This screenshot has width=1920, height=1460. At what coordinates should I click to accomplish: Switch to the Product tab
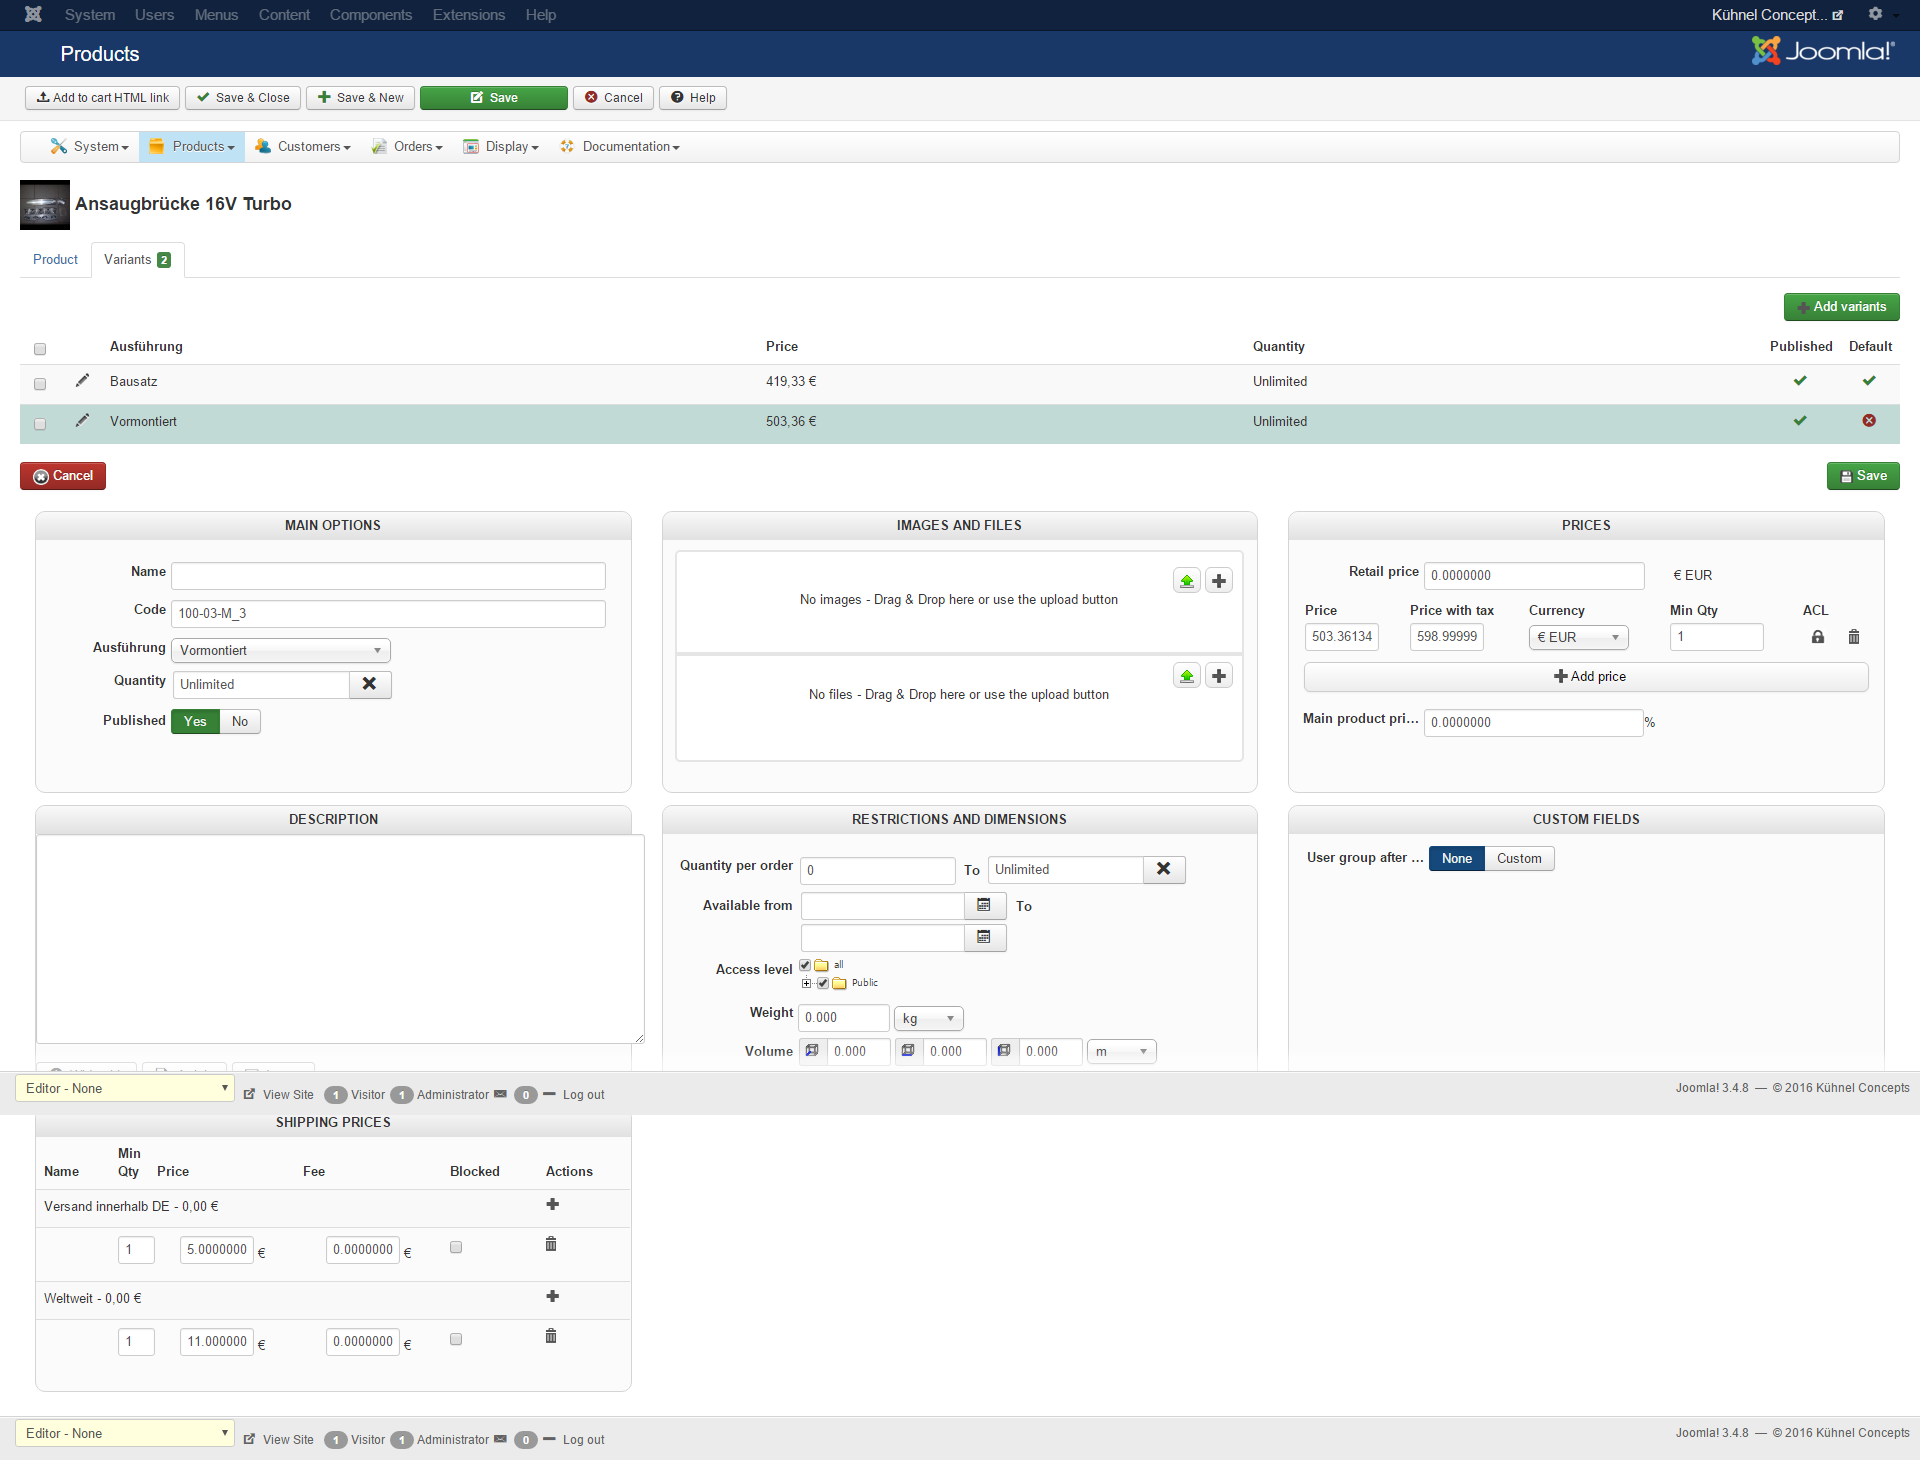point(55,260)
